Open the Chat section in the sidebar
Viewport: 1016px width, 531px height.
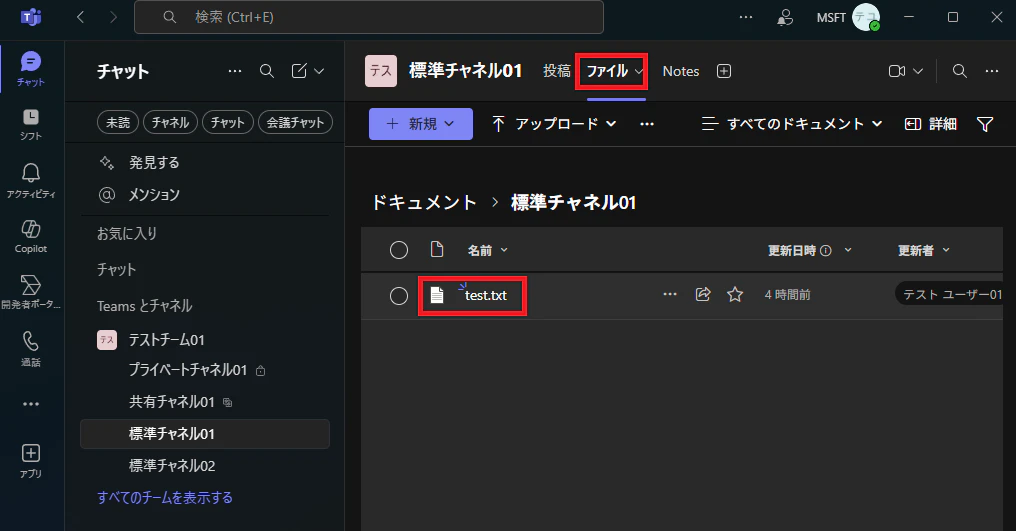[30, 69]
